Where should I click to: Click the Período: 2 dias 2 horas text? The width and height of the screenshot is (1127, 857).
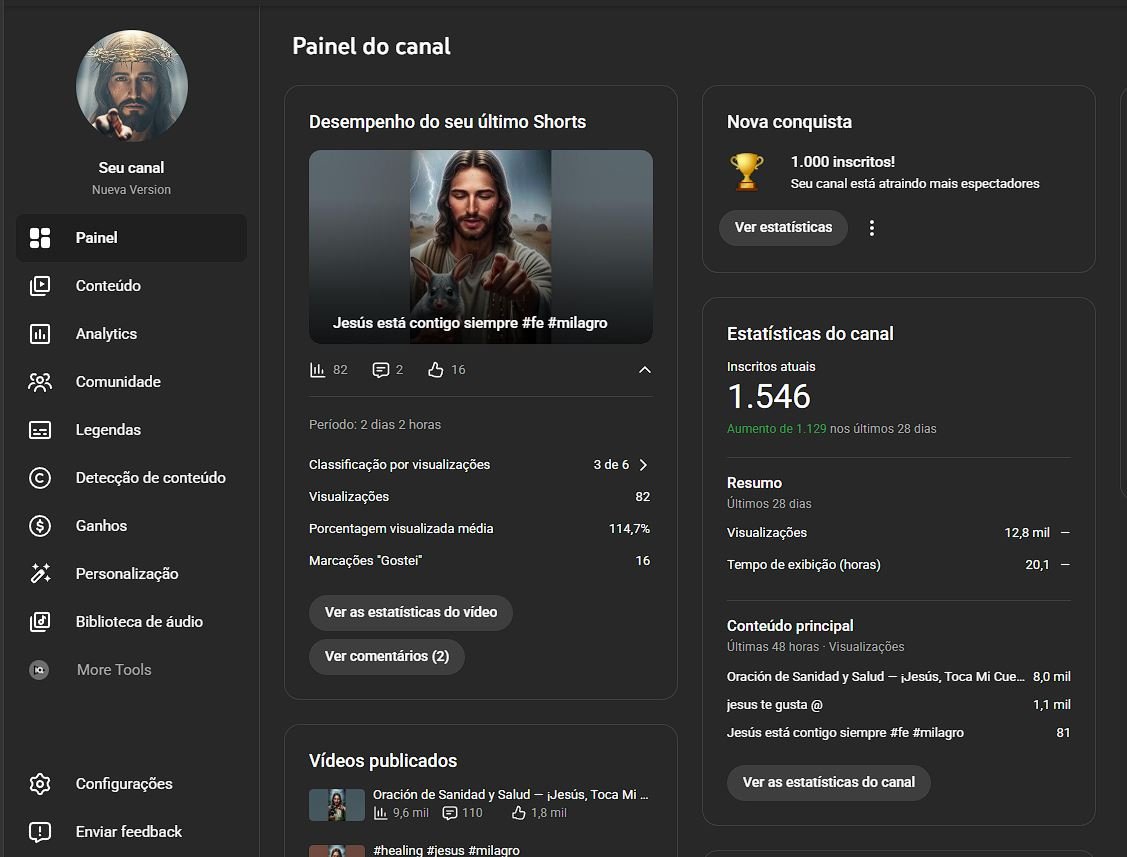[375, 425]
